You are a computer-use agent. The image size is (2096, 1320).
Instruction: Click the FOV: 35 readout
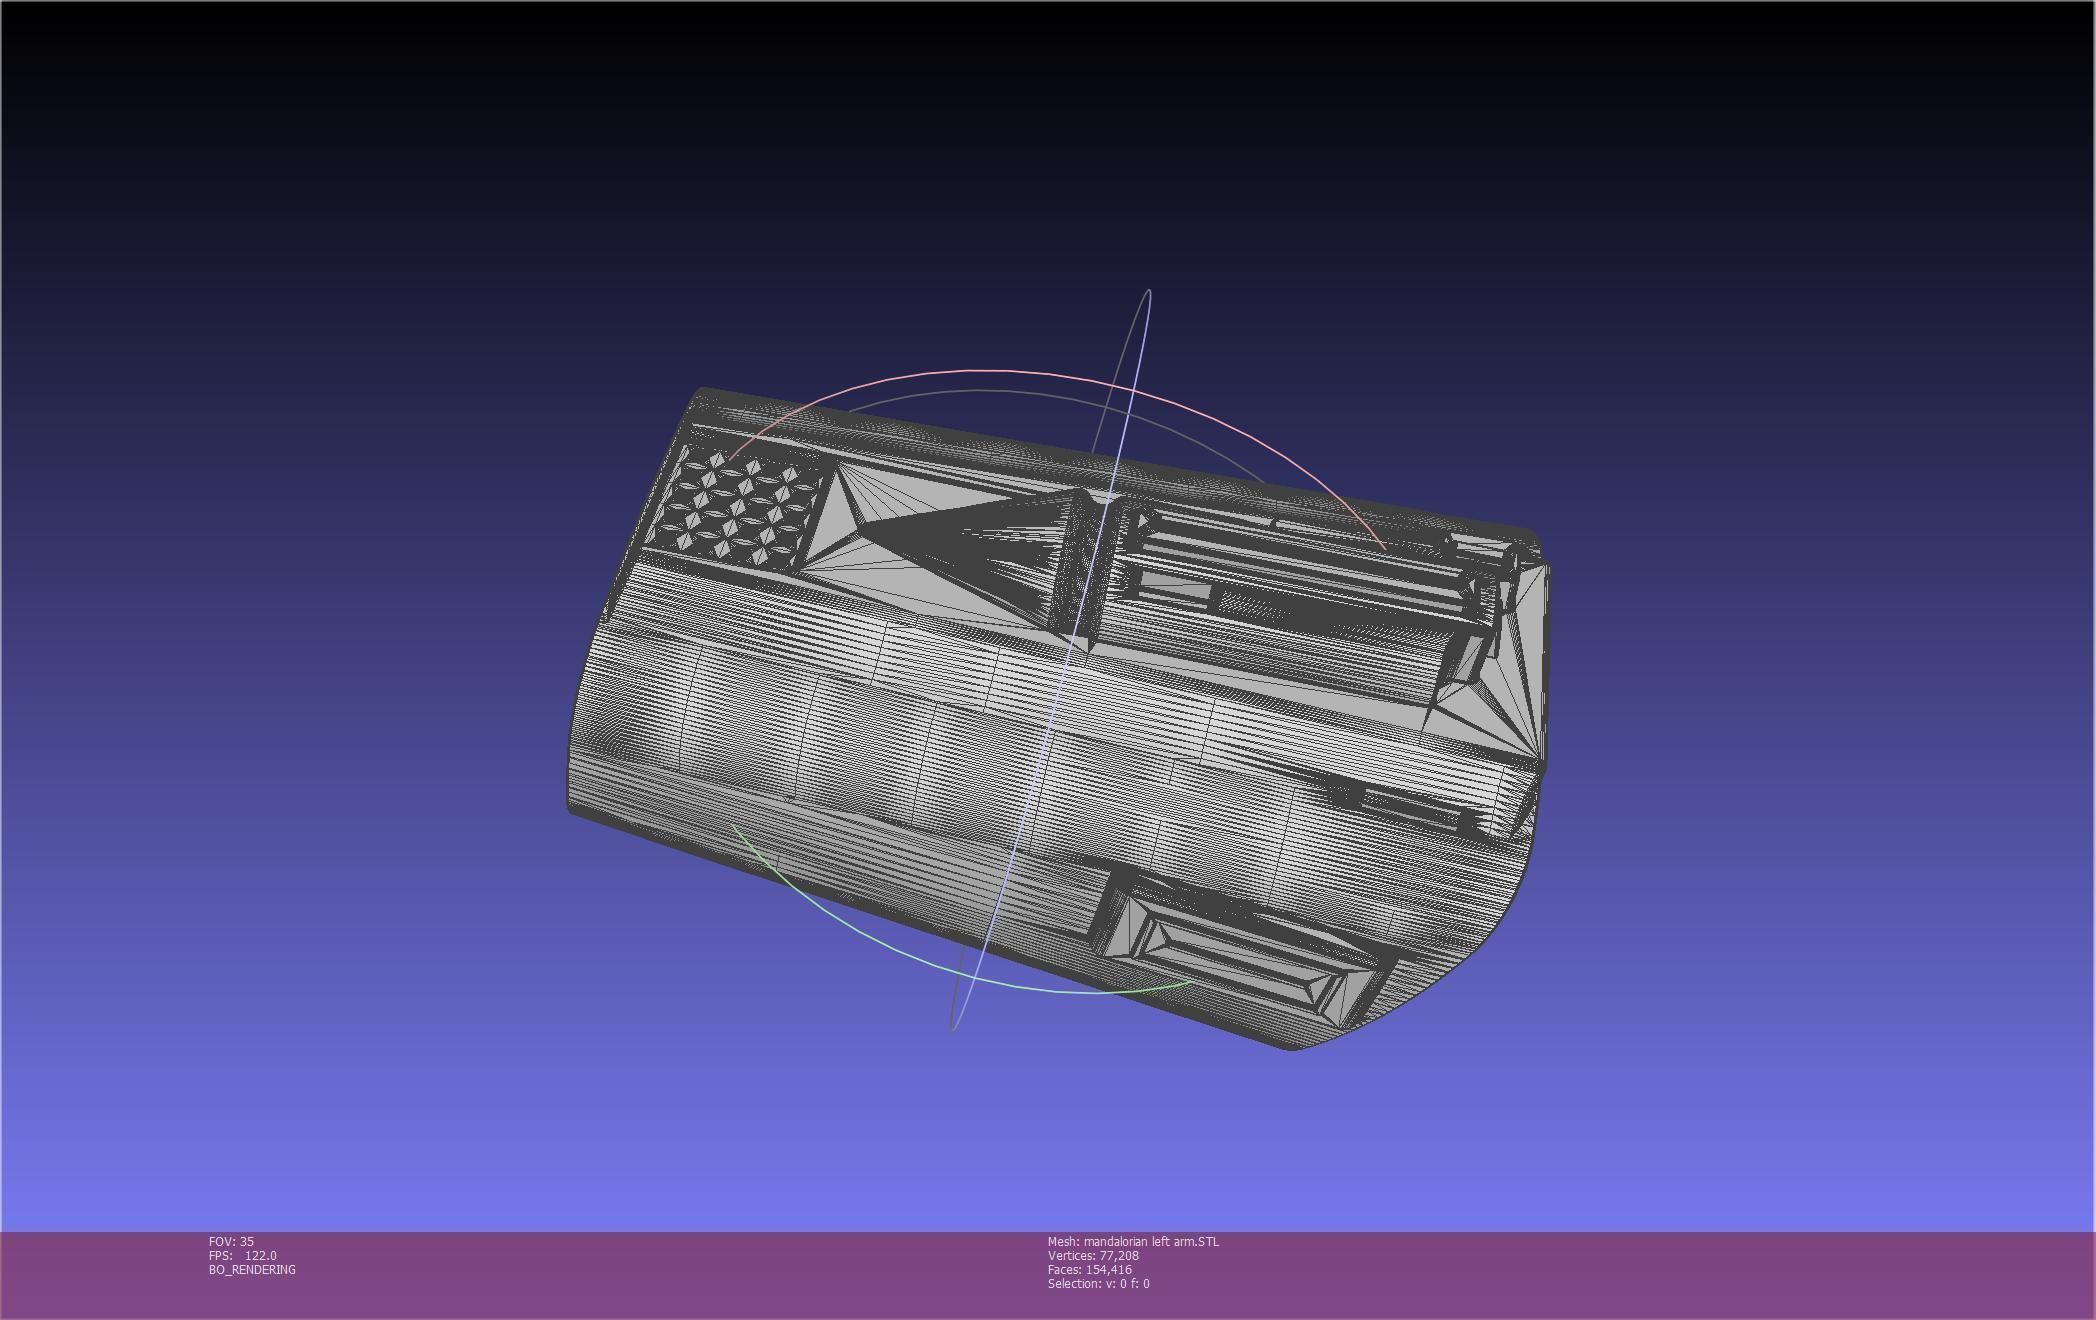click(x=231, y=1241)
